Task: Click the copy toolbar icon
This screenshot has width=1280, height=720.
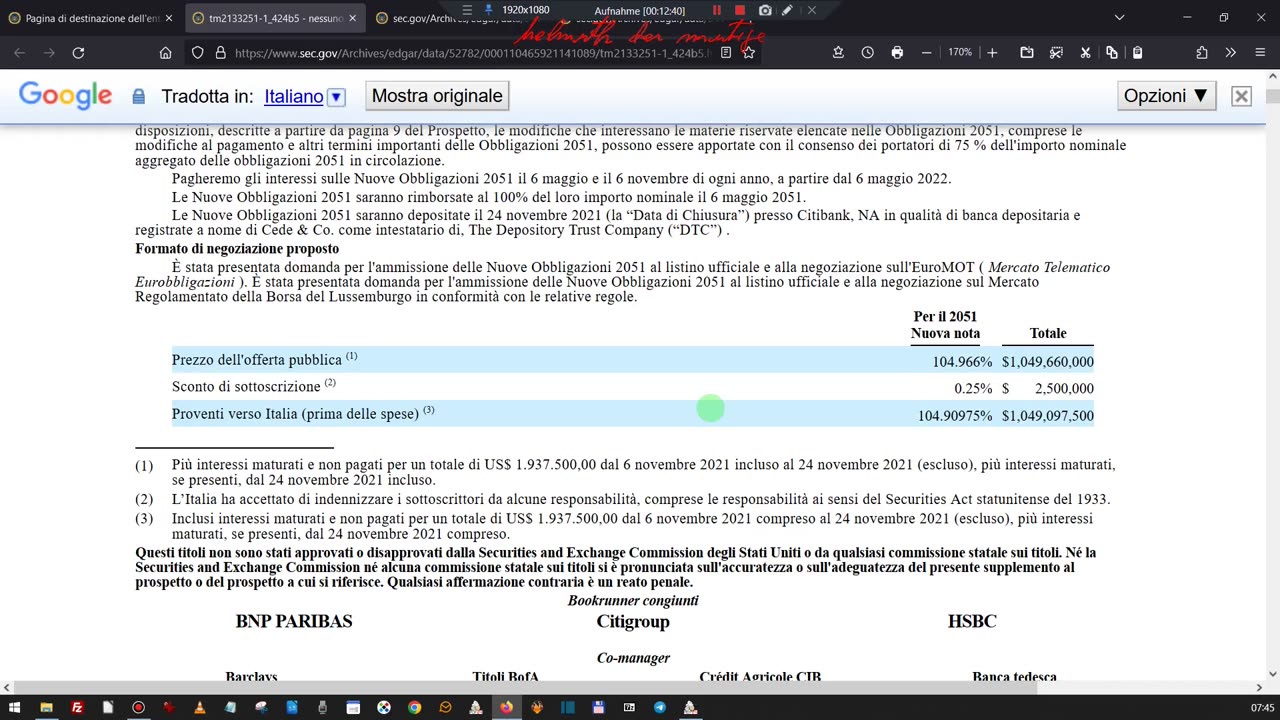Action: coord(1111,53)
